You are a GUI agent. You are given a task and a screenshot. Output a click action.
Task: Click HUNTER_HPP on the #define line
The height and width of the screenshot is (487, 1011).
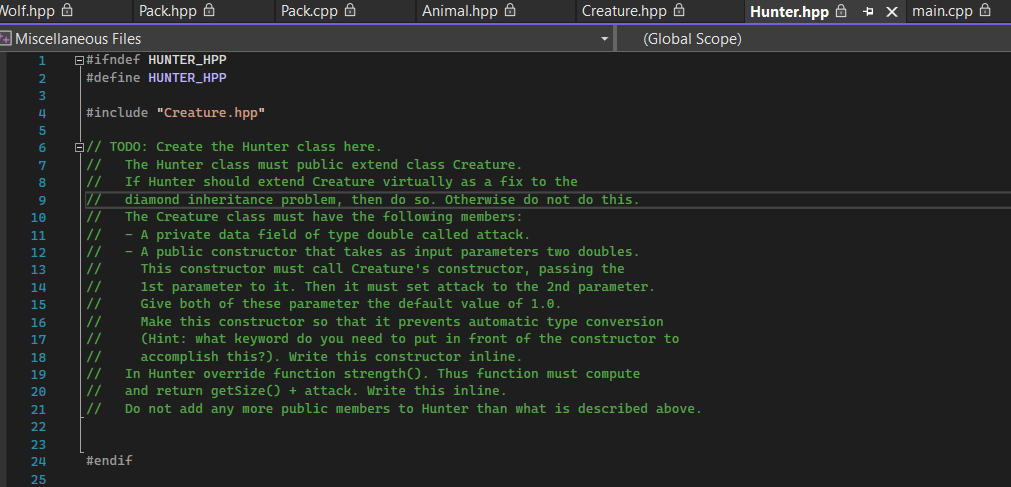pos(187,77)
